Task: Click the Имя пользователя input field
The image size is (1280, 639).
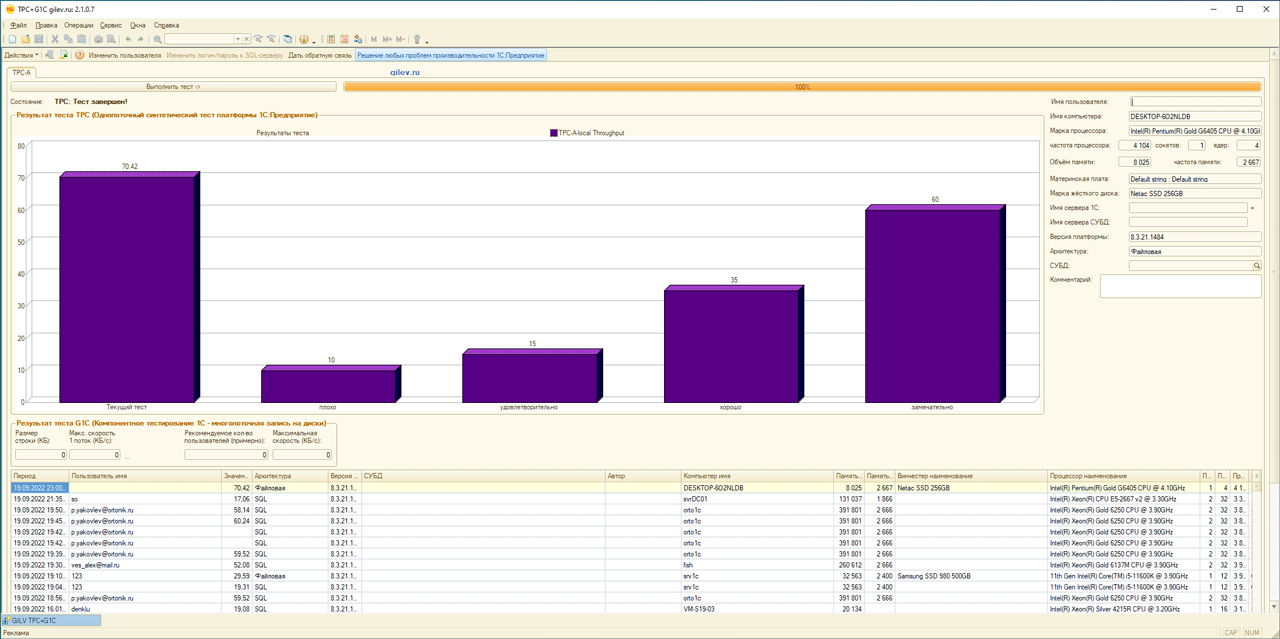Action: coord(1195,102)
